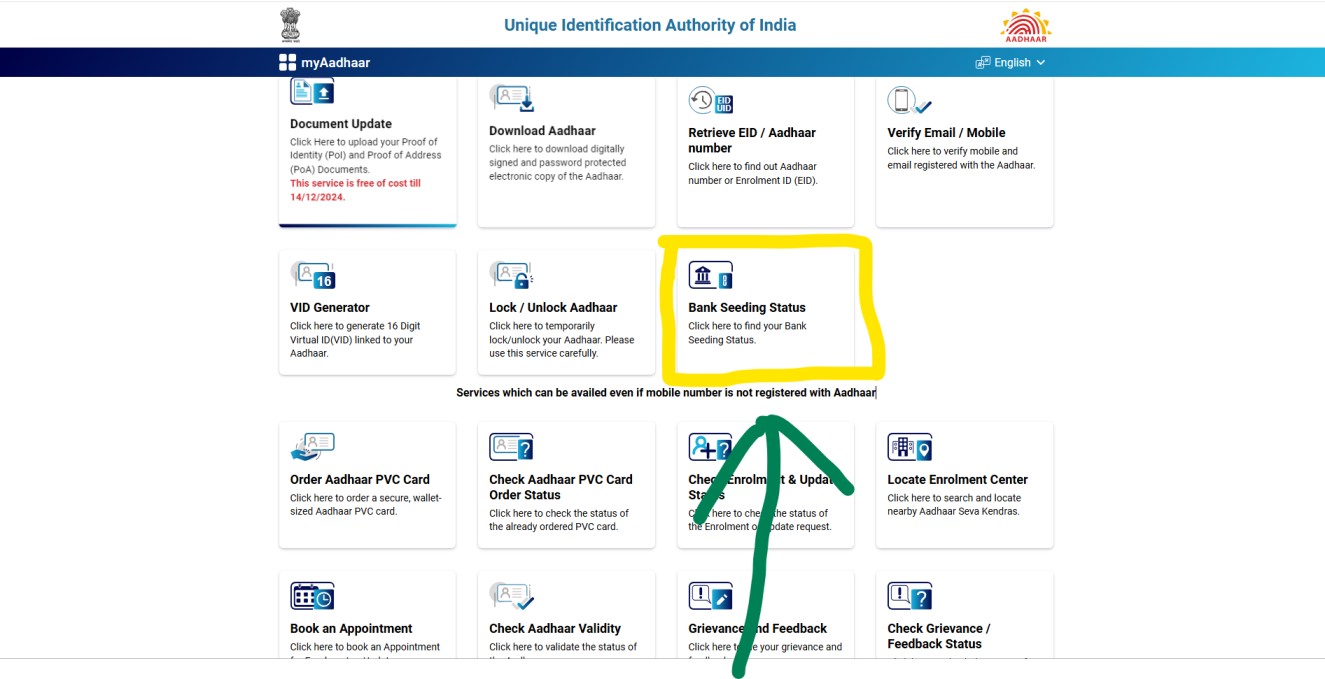Screen dimensions: 1325x679
Task: Click 'Click here to download digitally signed' description
Action: coord(557,163)
